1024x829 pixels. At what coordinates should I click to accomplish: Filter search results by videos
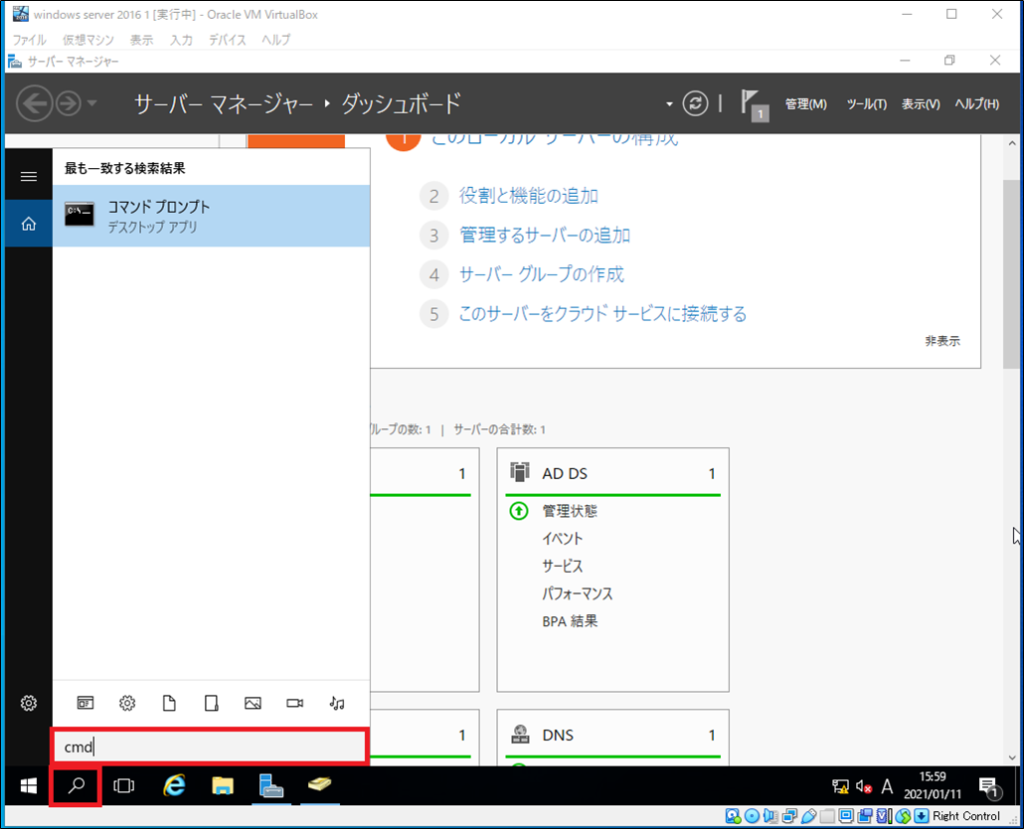click(295, 703)
